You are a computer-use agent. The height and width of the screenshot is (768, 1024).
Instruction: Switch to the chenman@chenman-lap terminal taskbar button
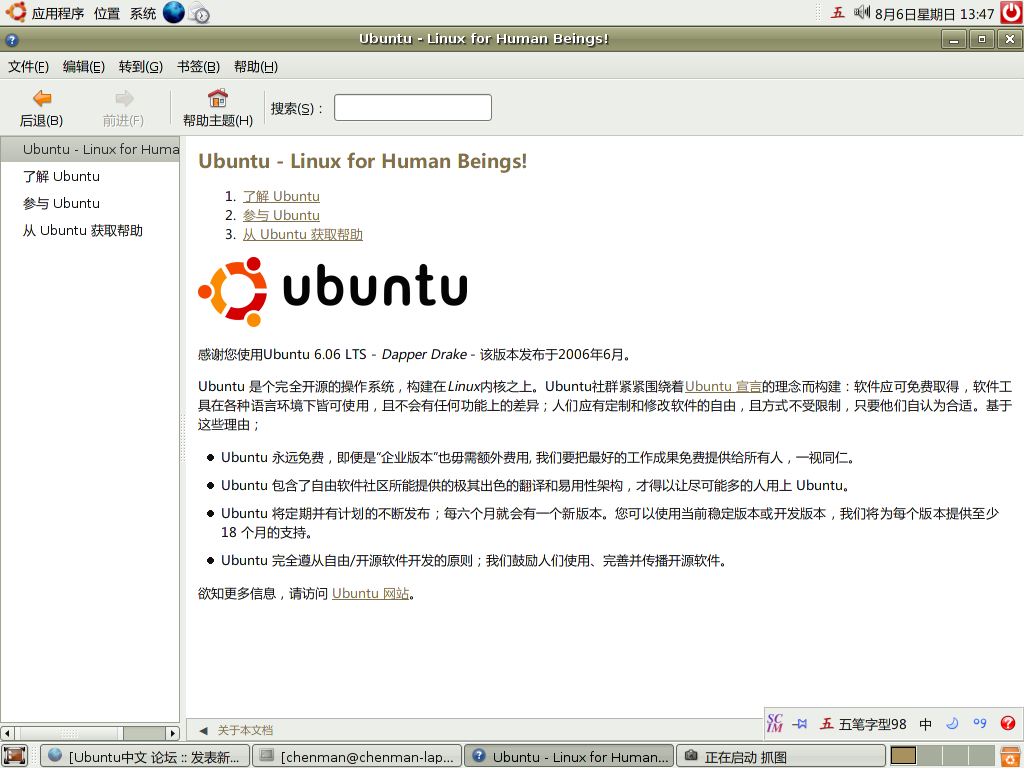tap(357, 756)
